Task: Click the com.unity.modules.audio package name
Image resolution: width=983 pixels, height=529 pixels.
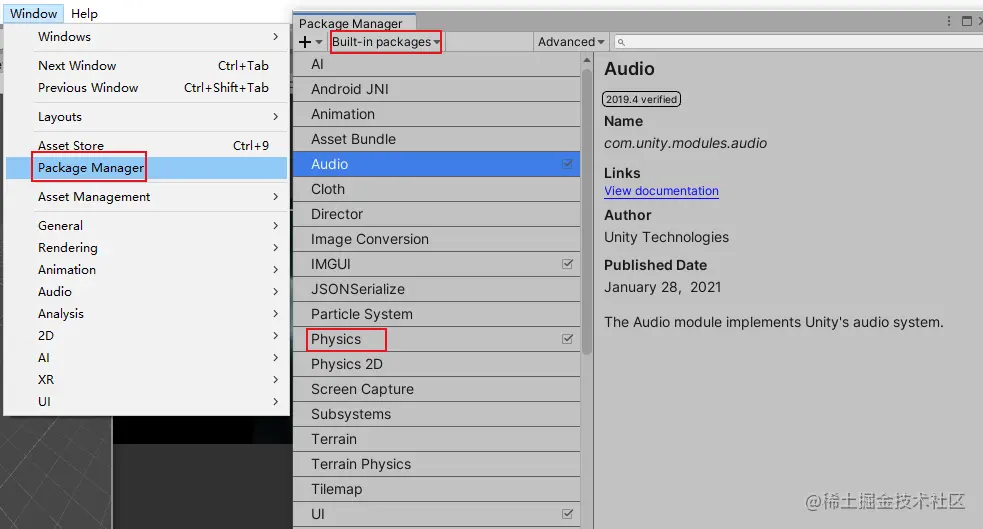Action: click(685, 143)
